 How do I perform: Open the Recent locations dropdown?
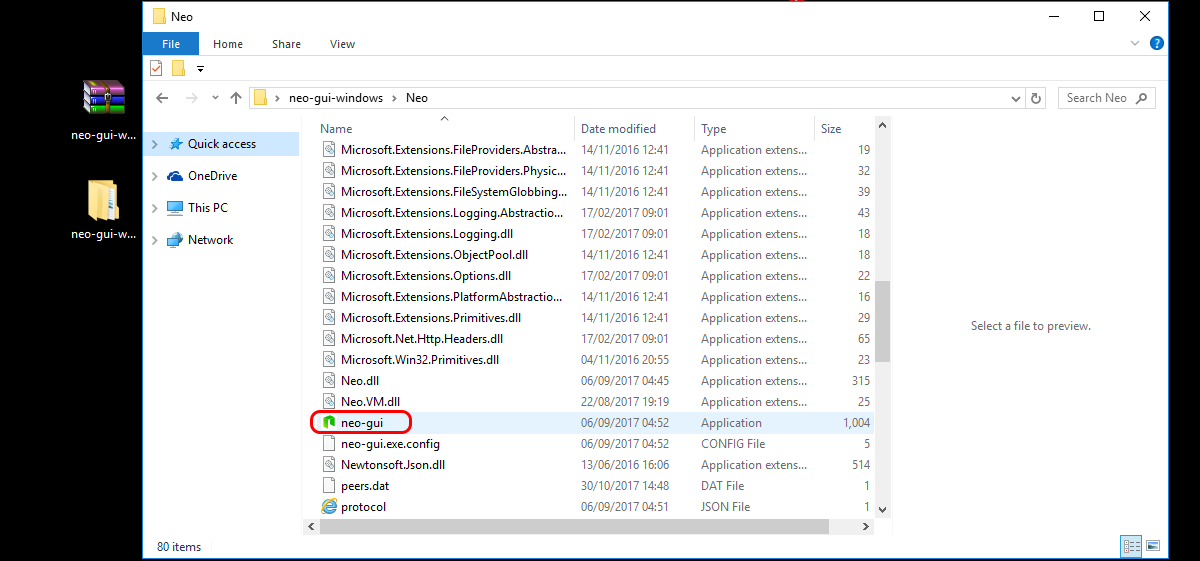tap(214, 98)
